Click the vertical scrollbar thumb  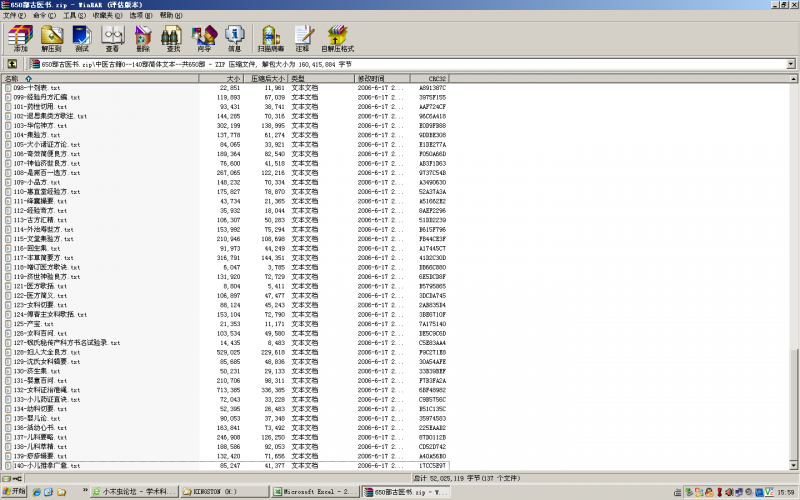(x=793, y=405)
